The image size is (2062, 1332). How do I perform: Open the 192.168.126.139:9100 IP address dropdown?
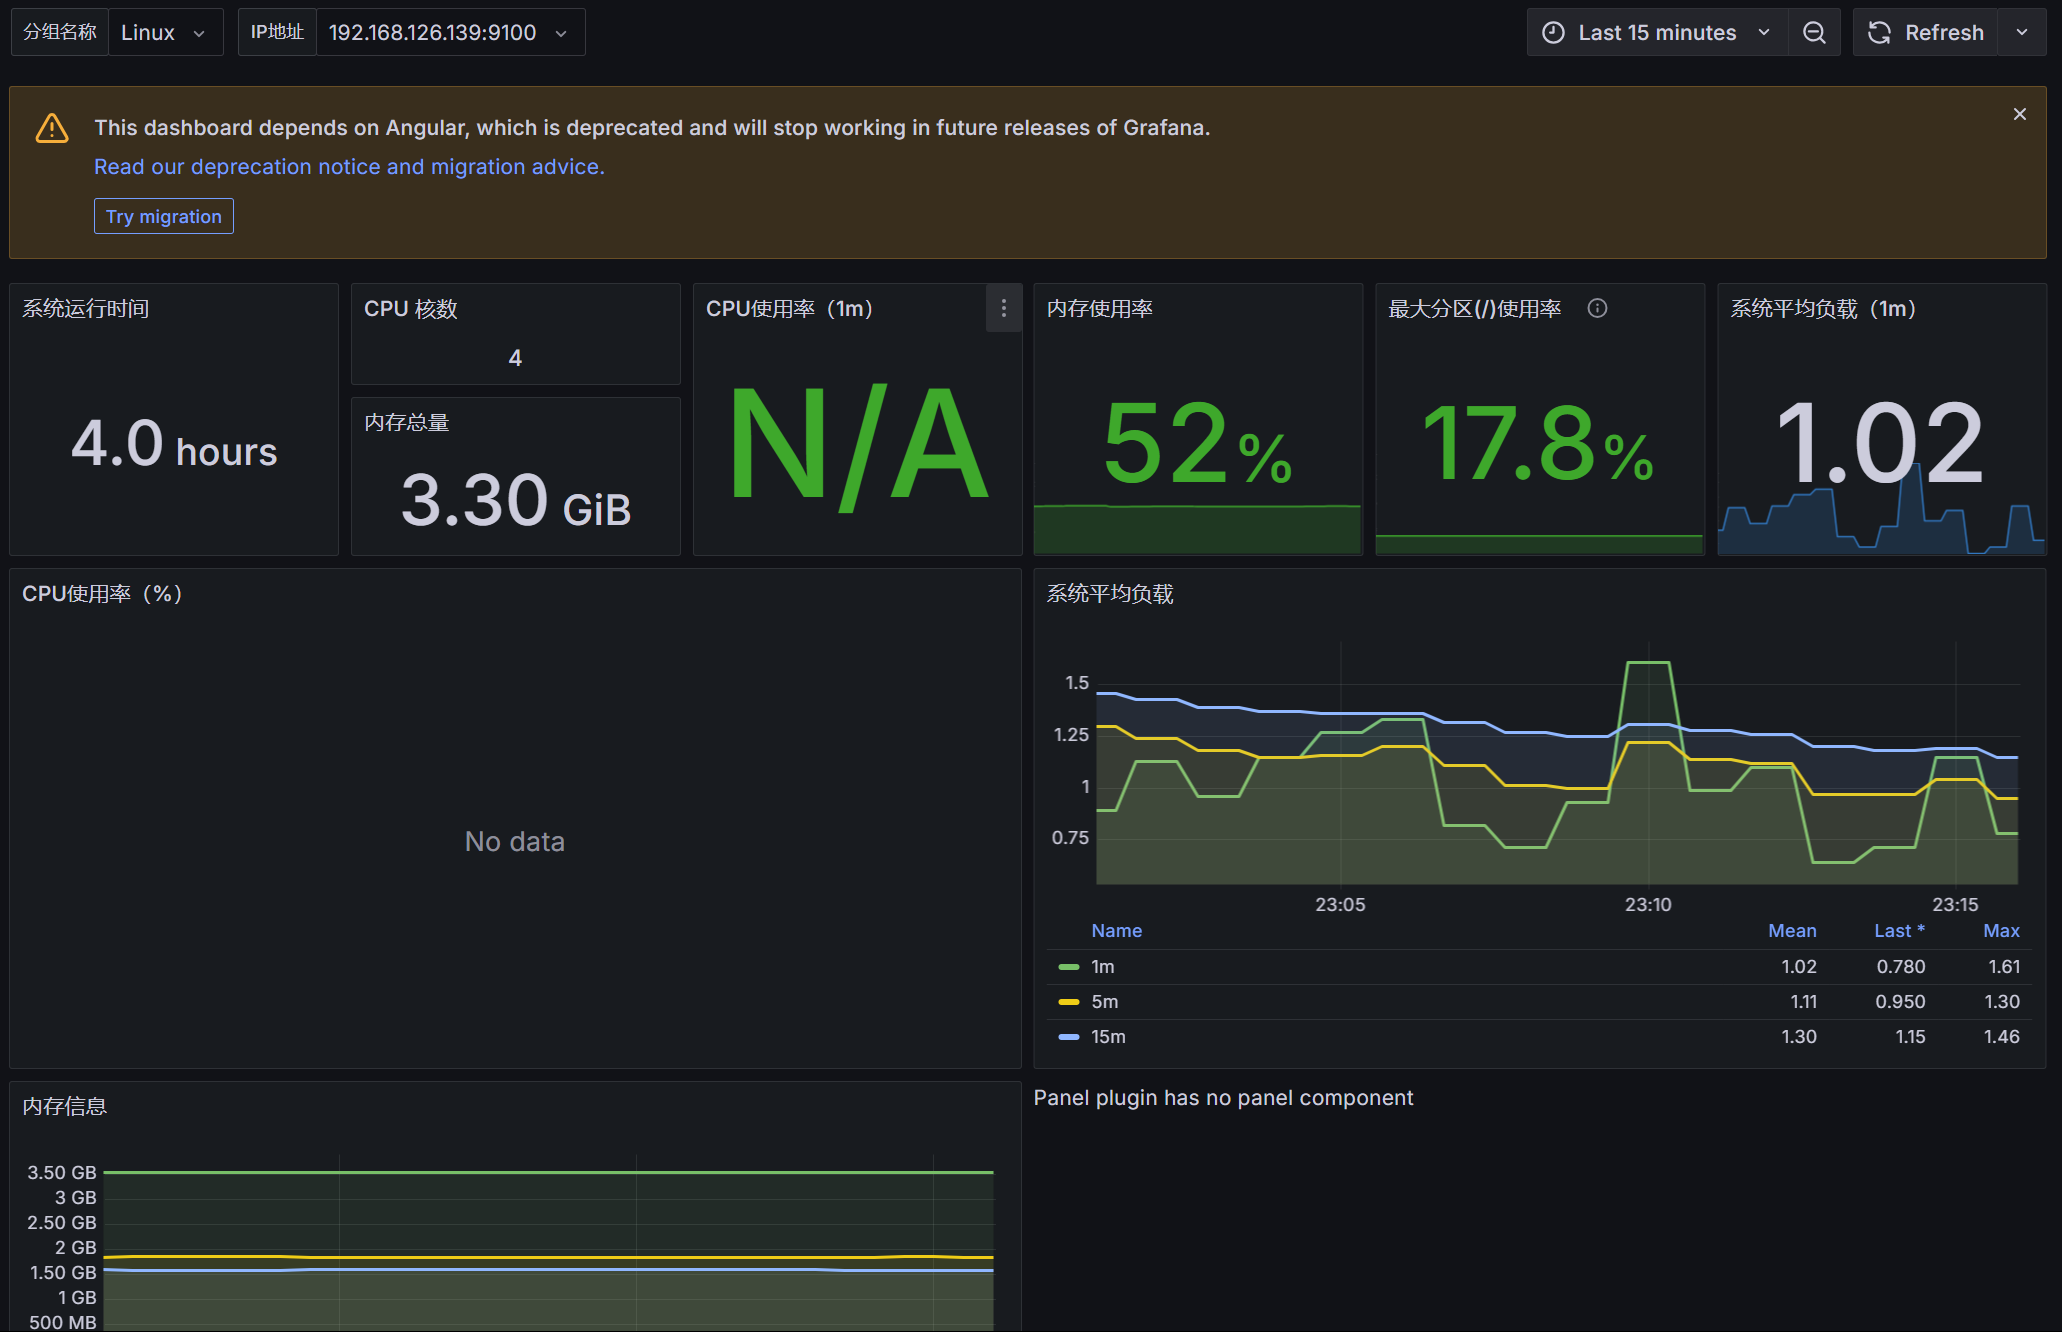pos(450,33)
